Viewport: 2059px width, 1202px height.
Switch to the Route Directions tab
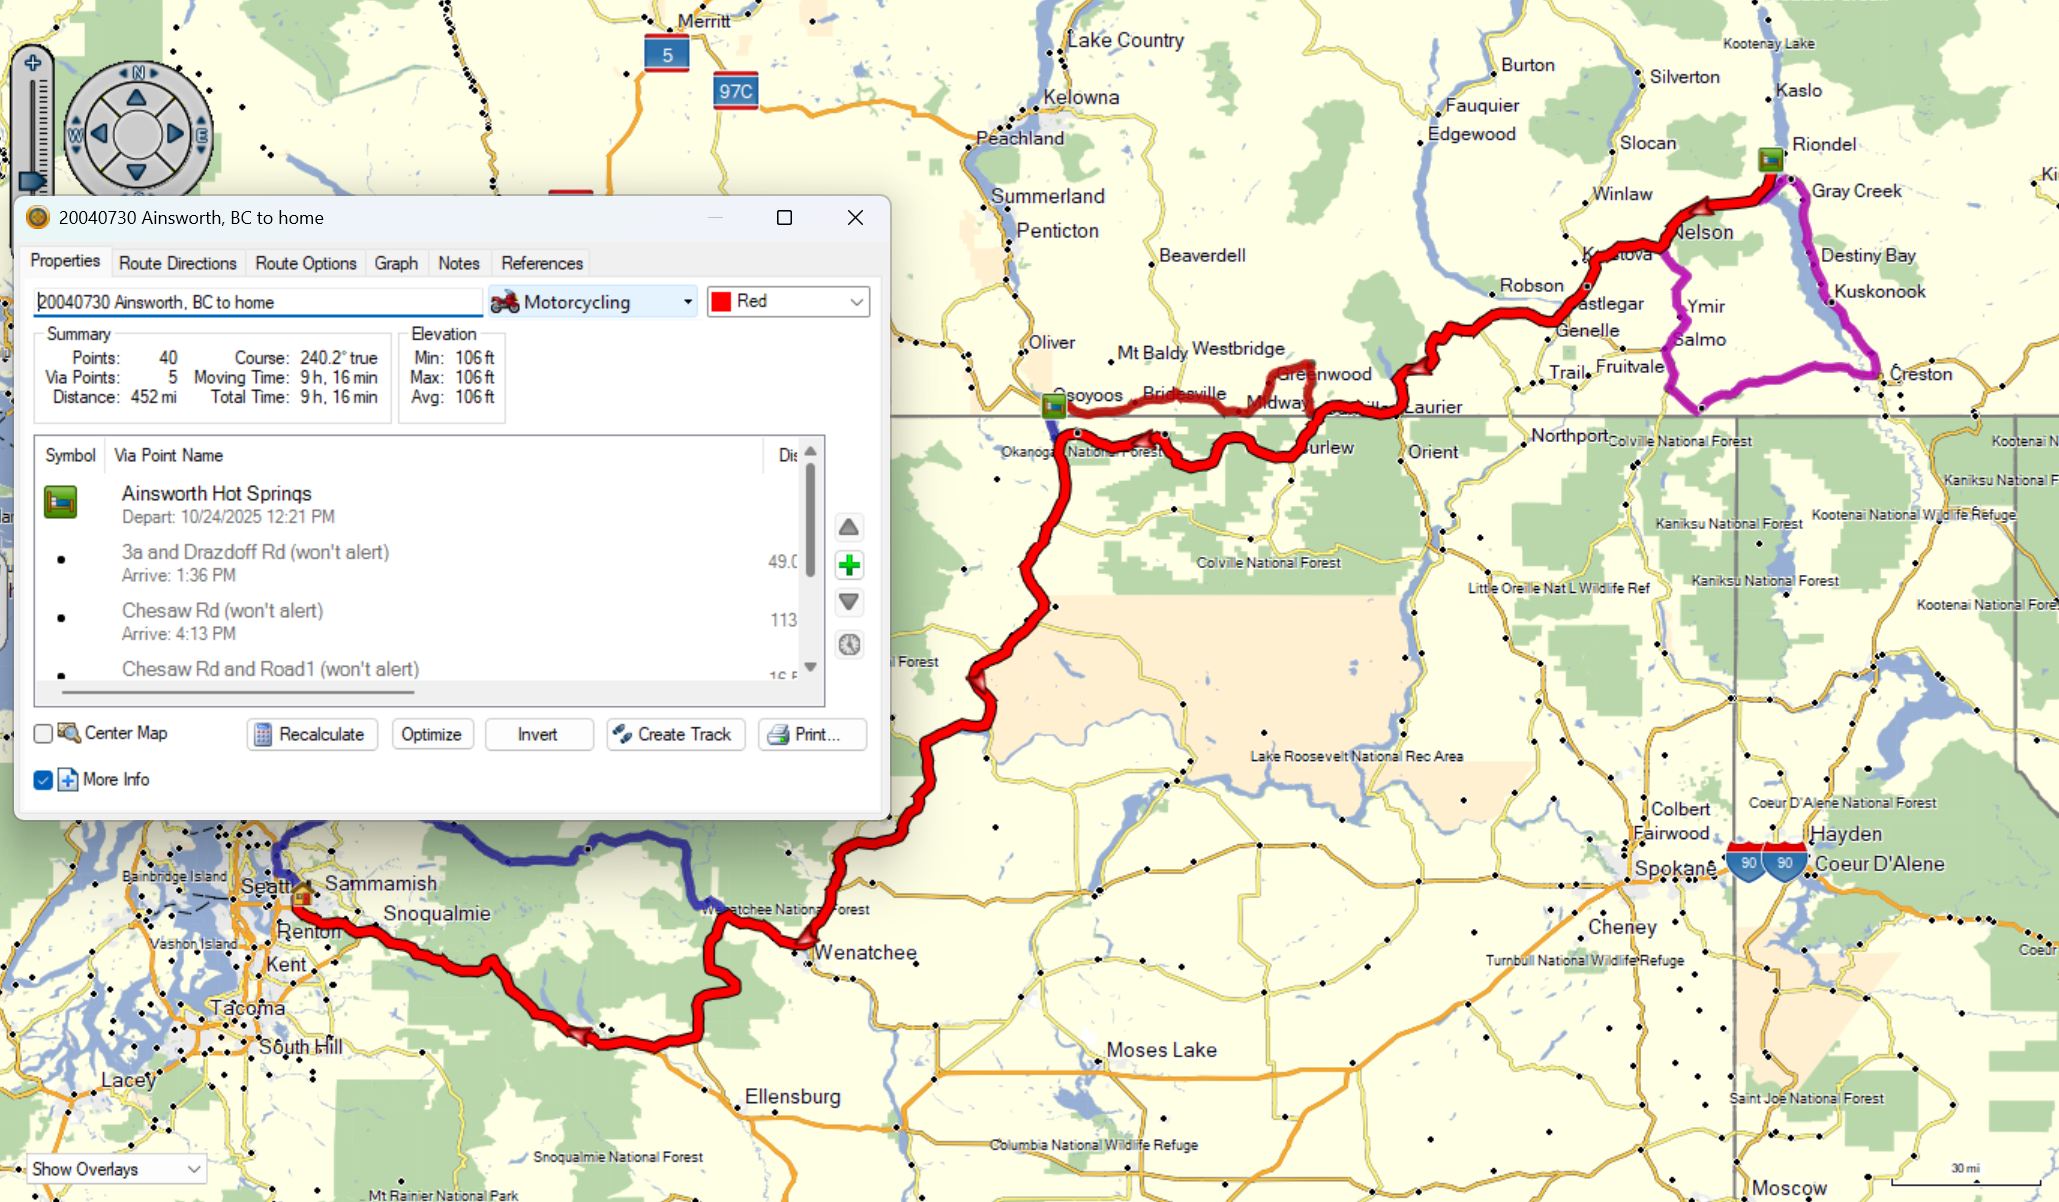pos(177,263)
